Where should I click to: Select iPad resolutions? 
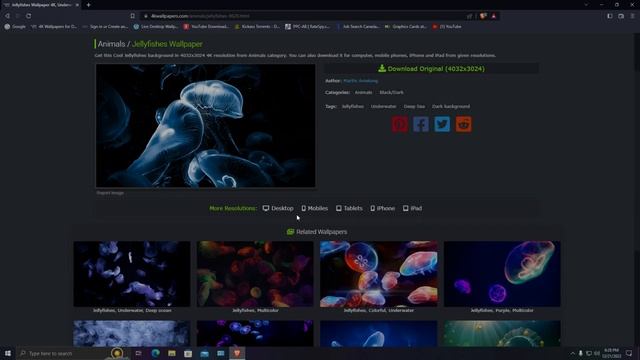(x=412, y=208)
